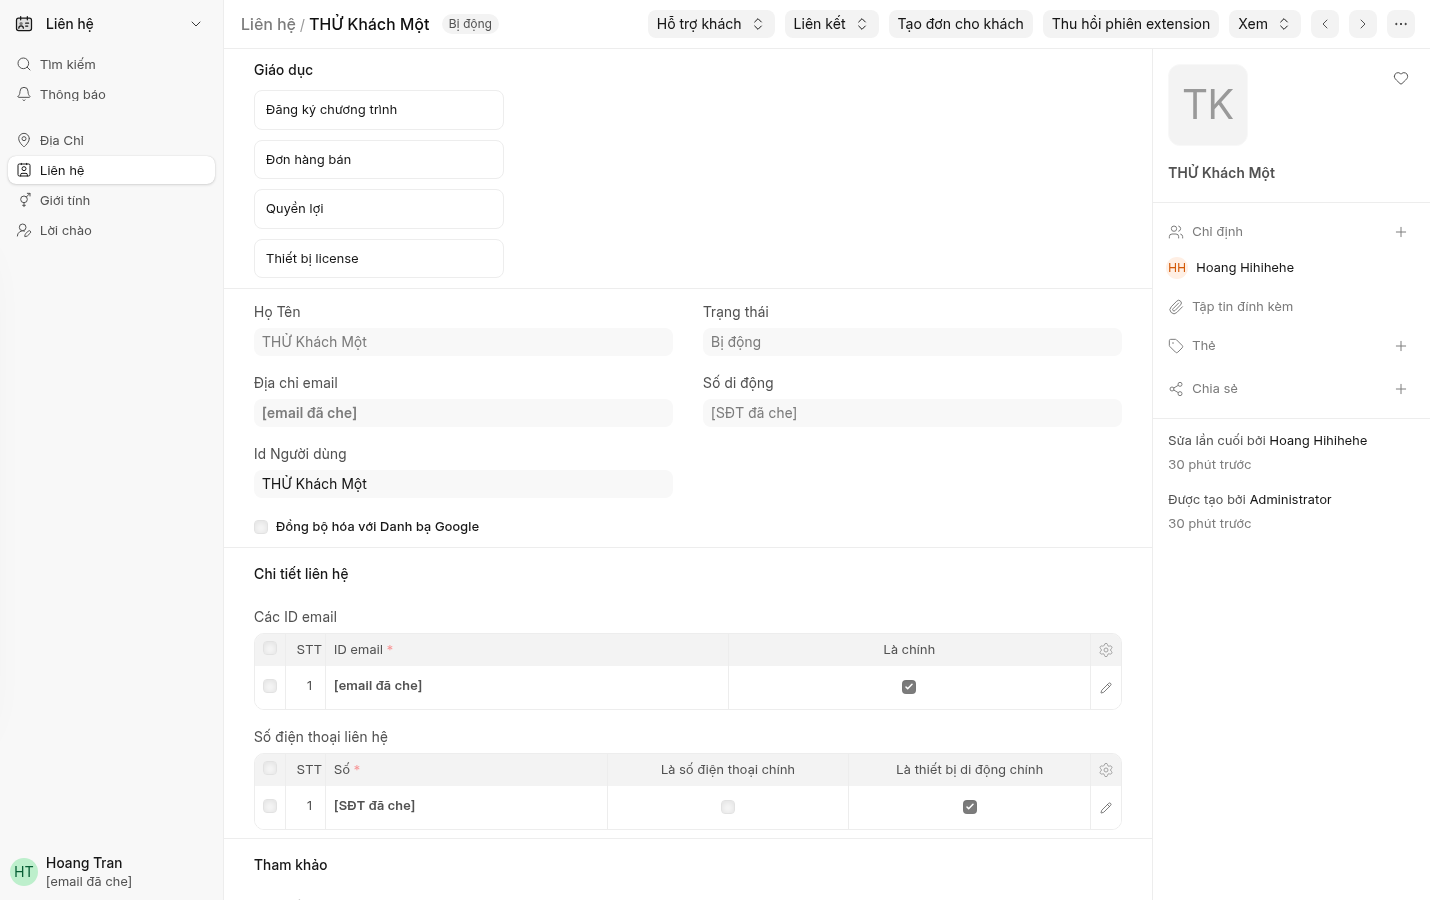This screenshot has width=1440, height=900.
Task: Open Các ID email table settings gear
Action: tap(1106, 650)
